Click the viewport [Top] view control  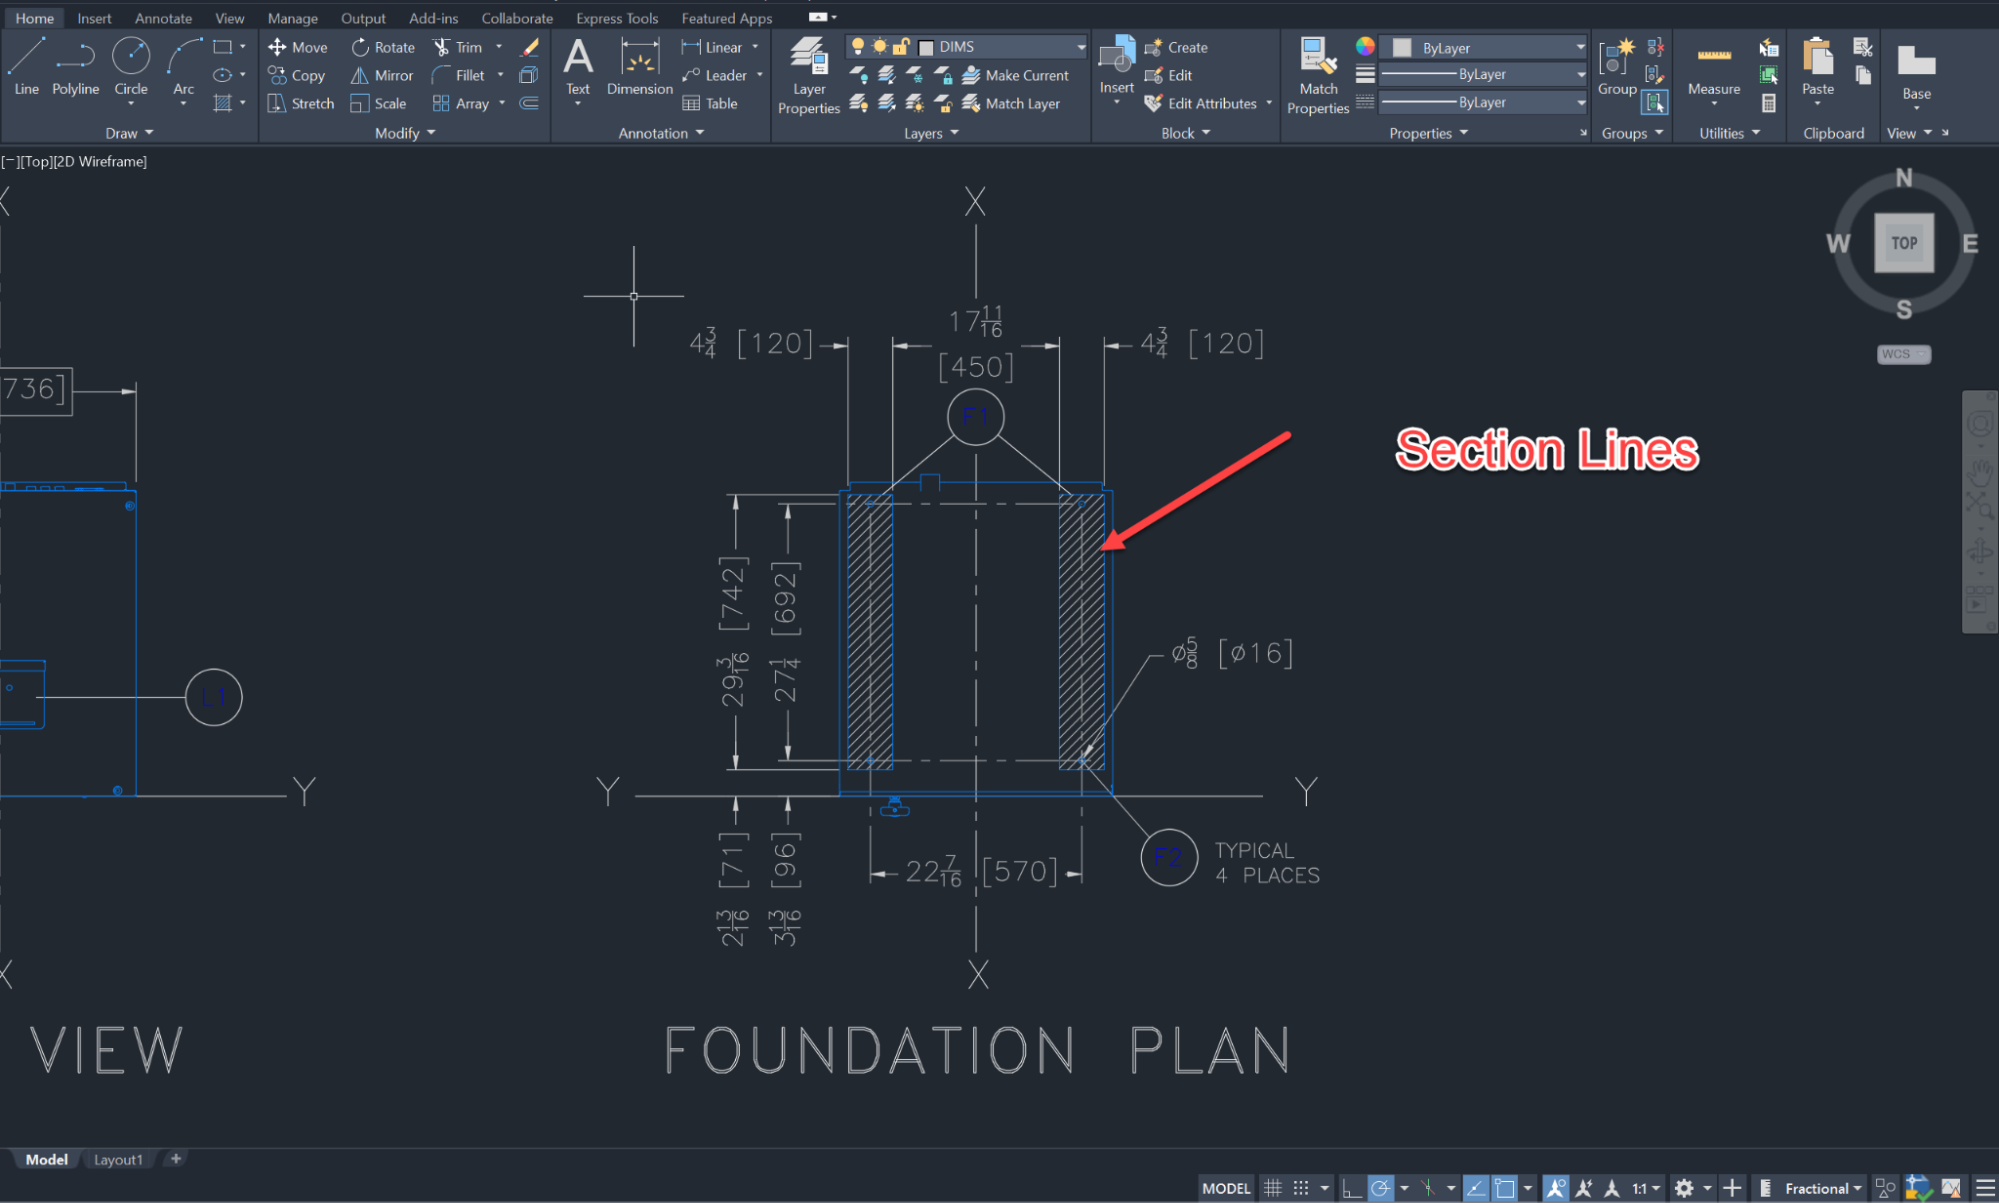[36, 161]
